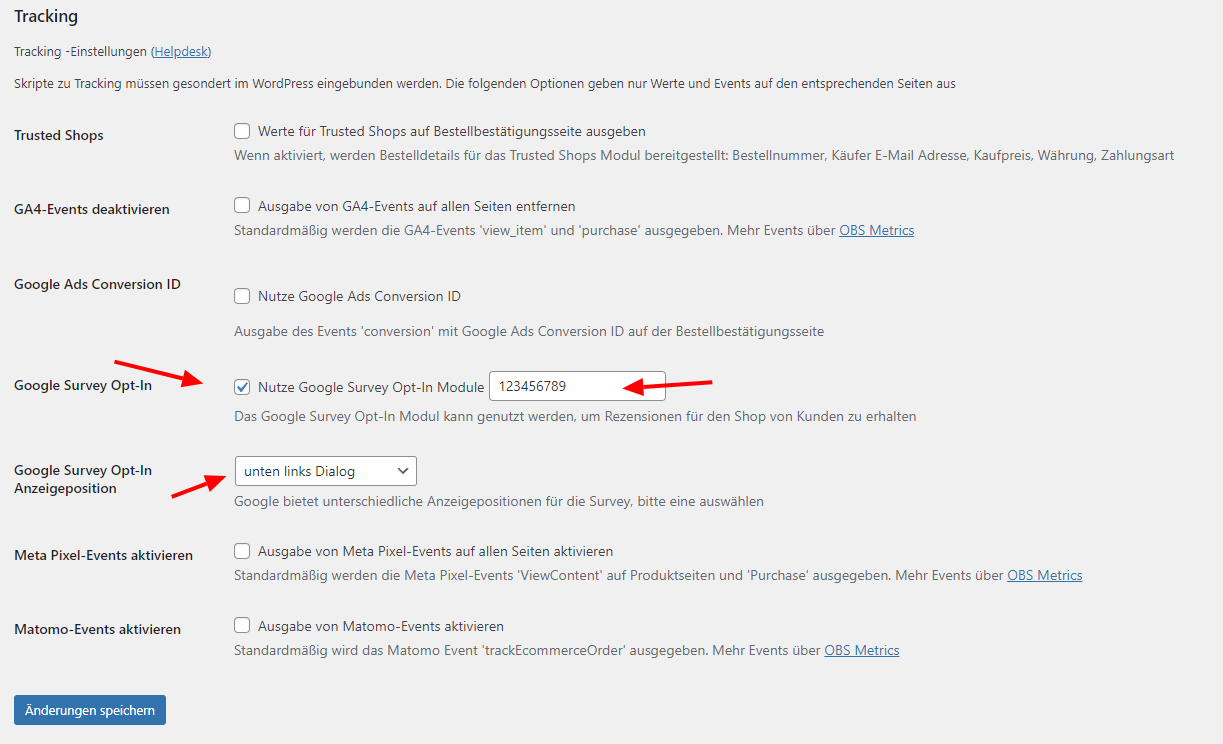The height and width of the screenshot is (744, 1223).
Task: Click text 'Ausgabe von Matomo-Events aktivieren'
Action: [381, 626]
